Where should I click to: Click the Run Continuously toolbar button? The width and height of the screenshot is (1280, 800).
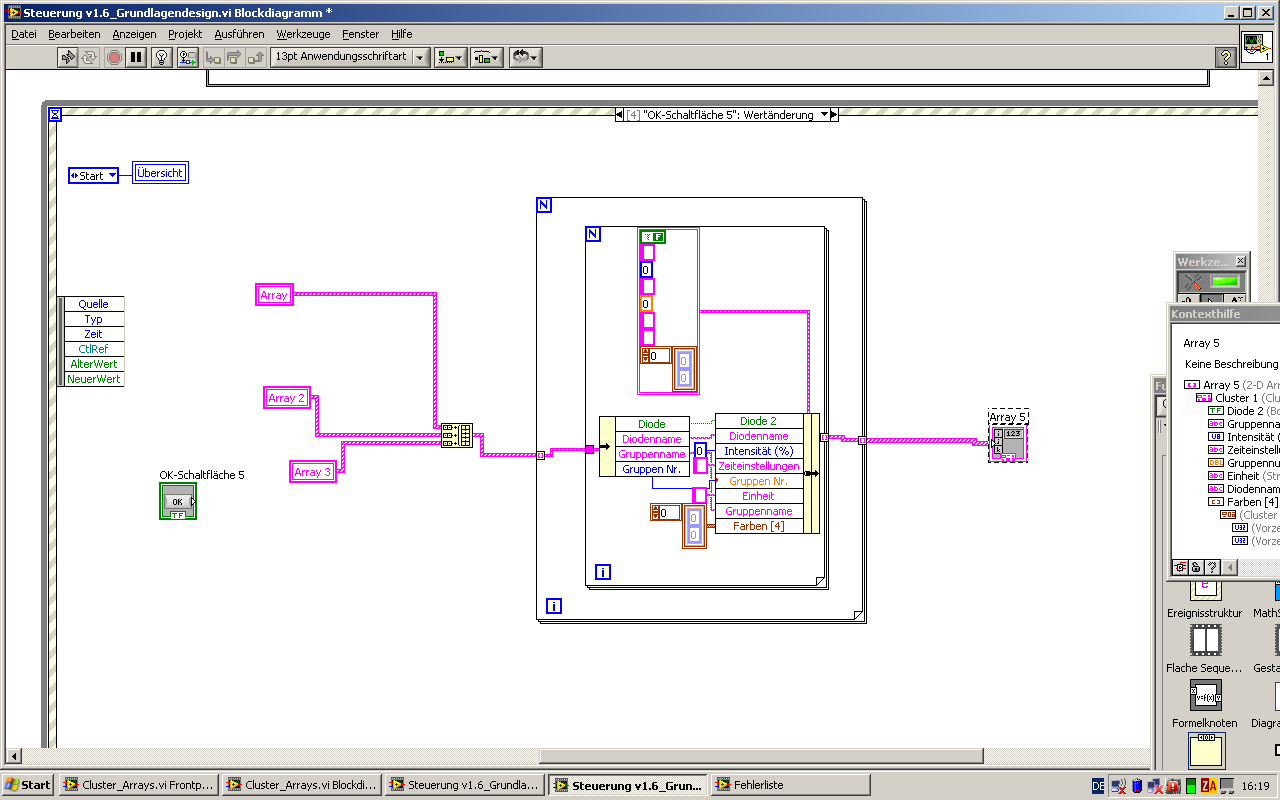pos(91,58)
